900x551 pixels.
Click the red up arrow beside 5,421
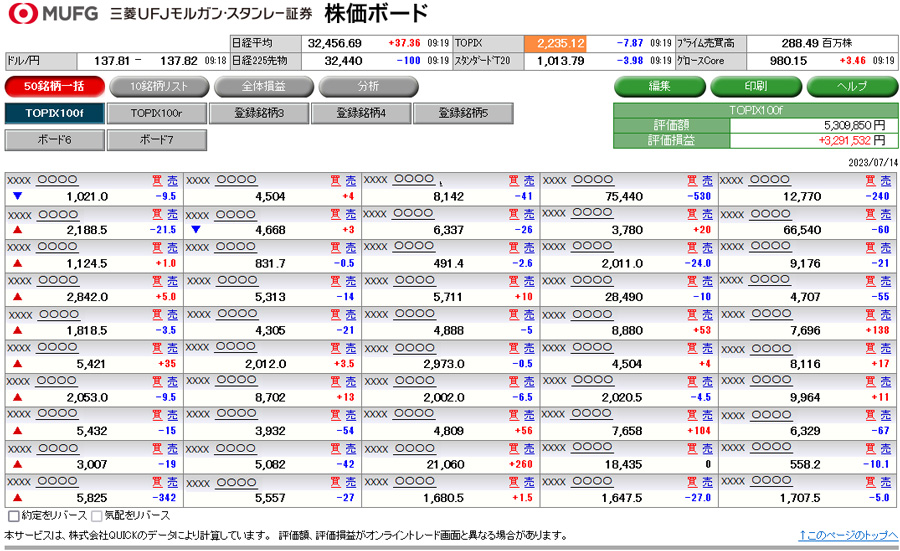click(17, 364)
